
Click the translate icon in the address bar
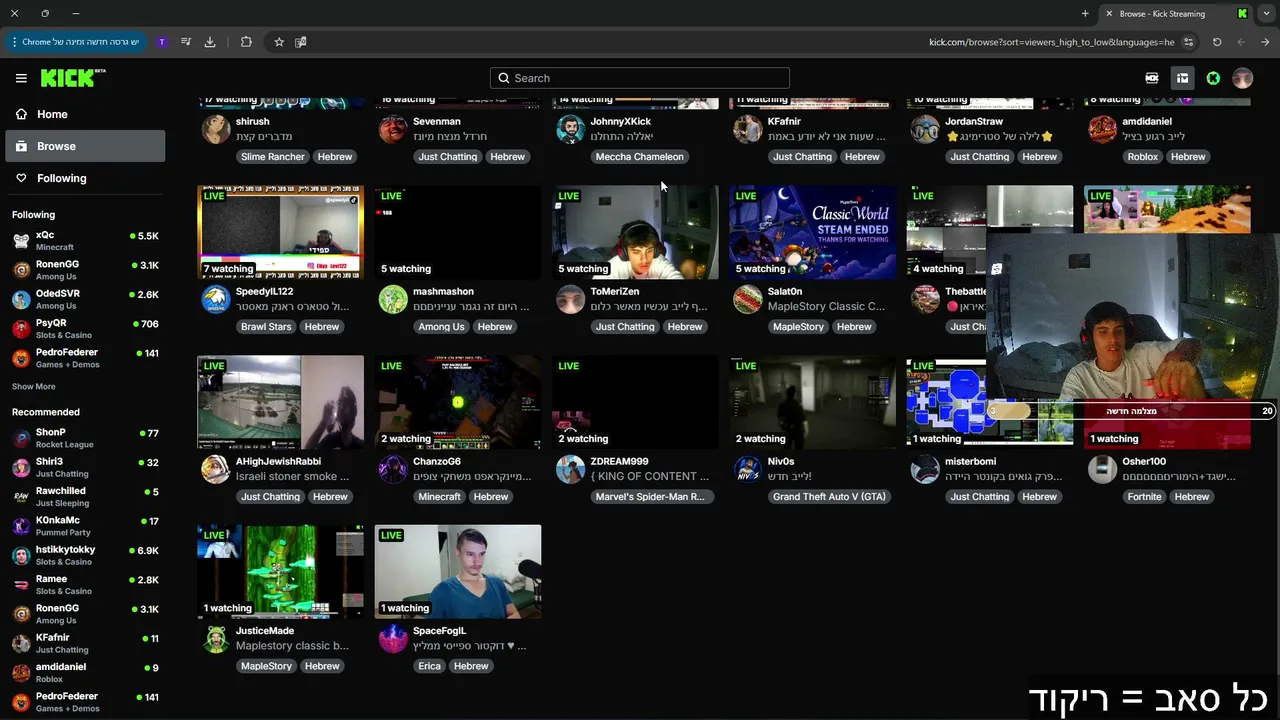click(x=300, y=42)
